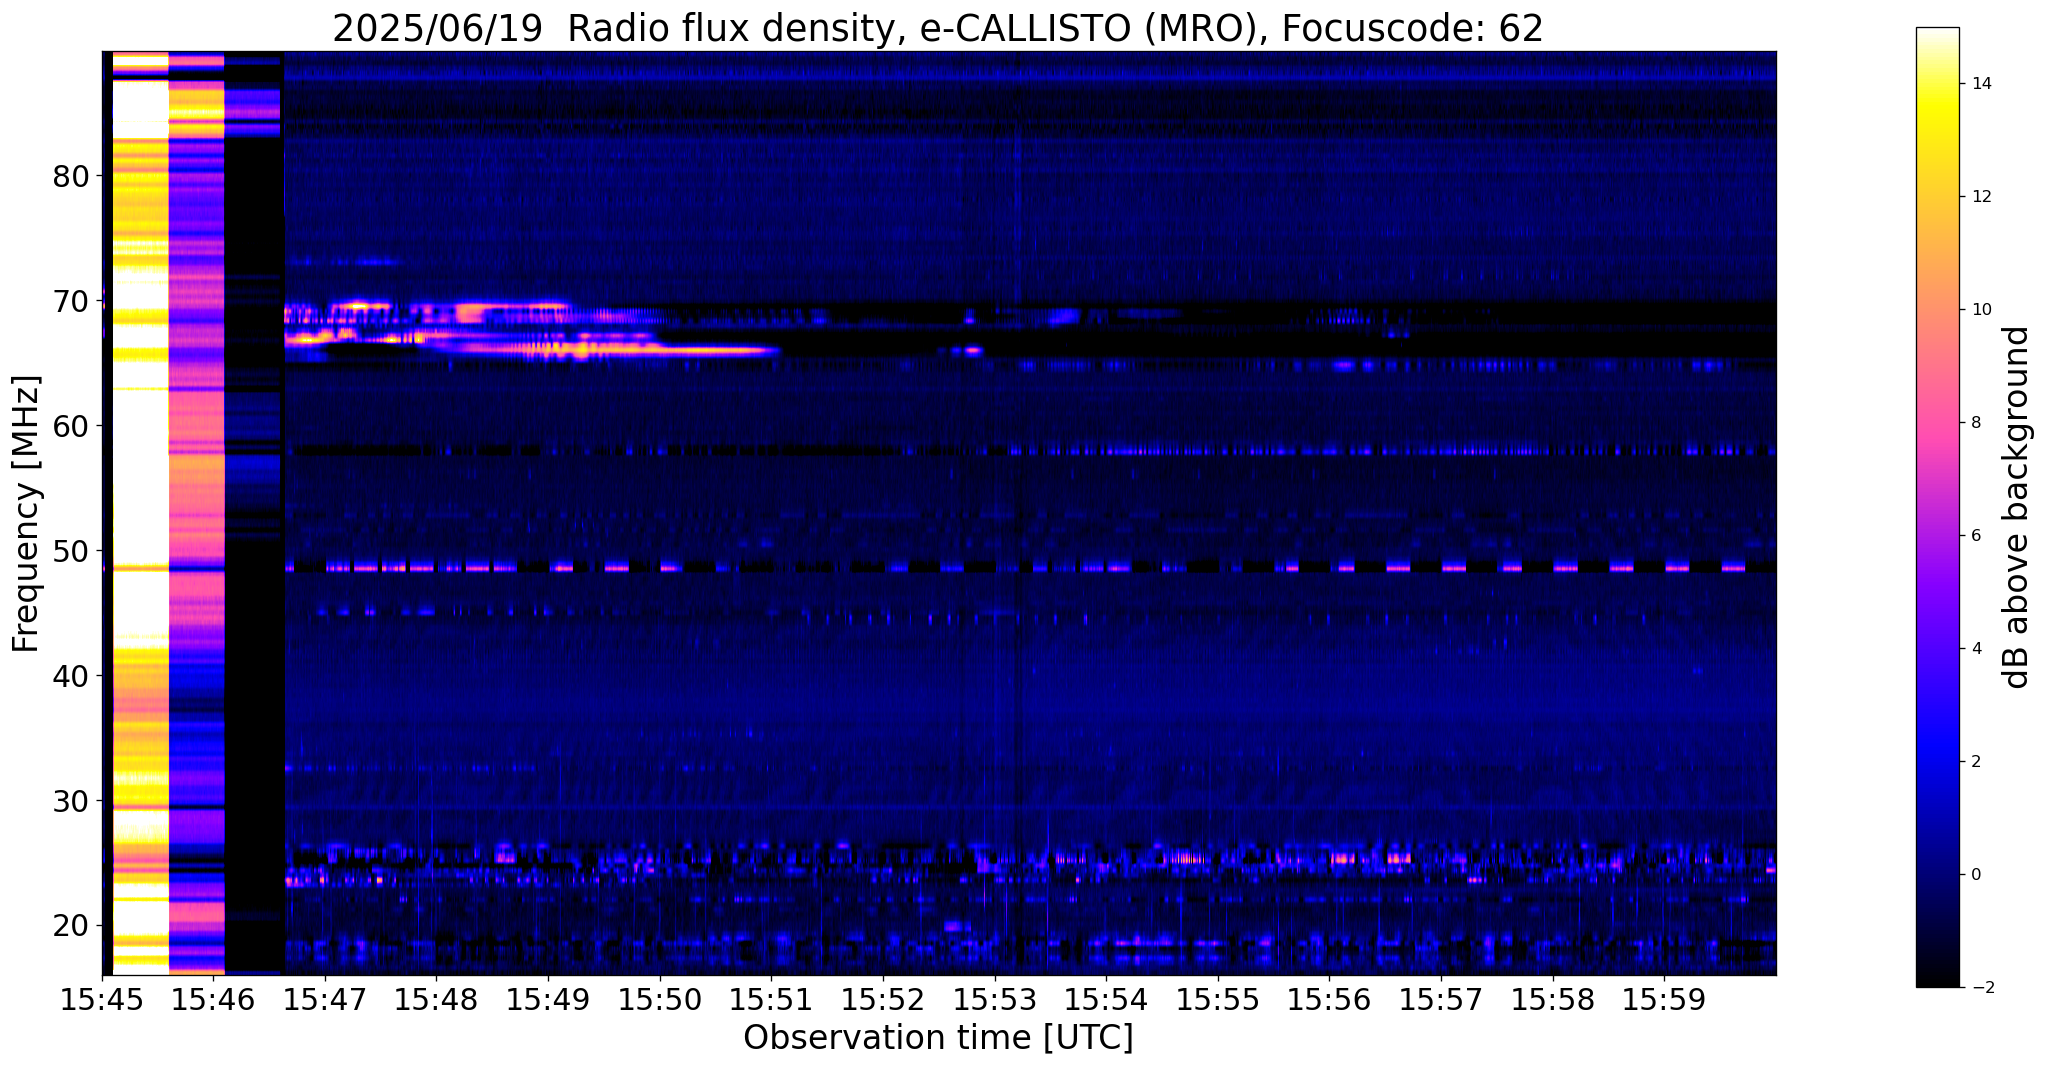This screenshot has width=2047, height=1067.
Task: Click the 15:48 time tick label
Action: coord(436,999)
